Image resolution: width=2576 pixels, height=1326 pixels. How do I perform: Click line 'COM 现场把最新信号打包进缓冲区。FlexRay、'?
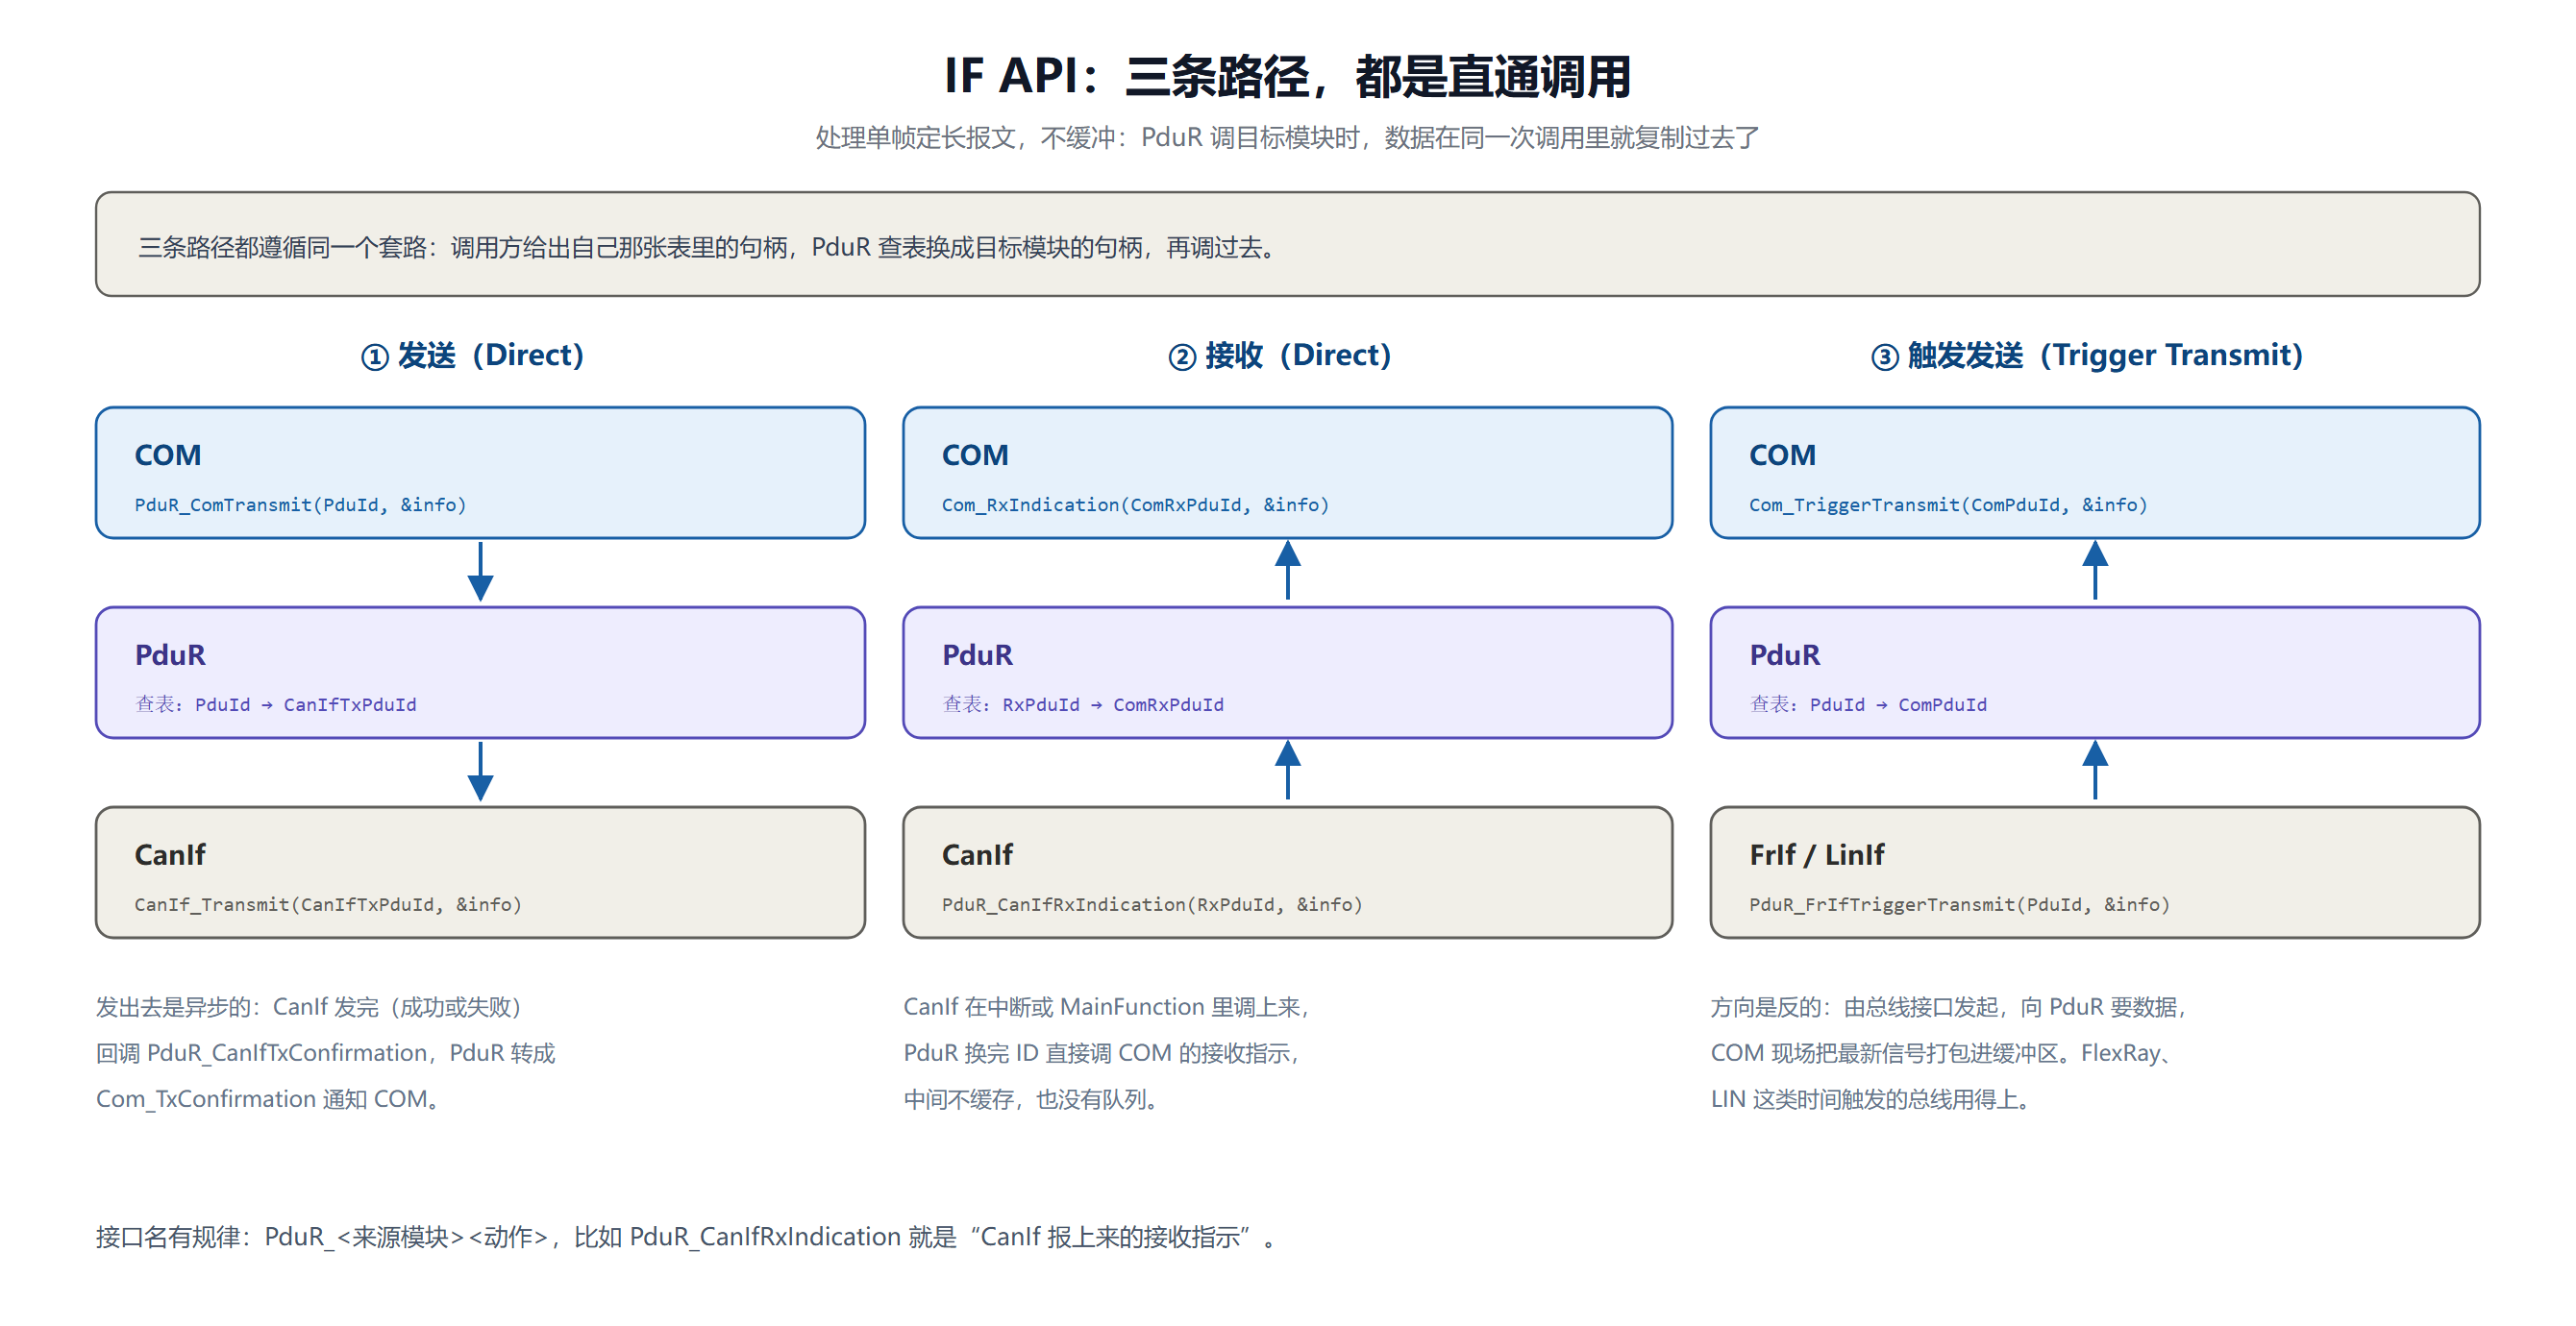pos(1941,1053)
